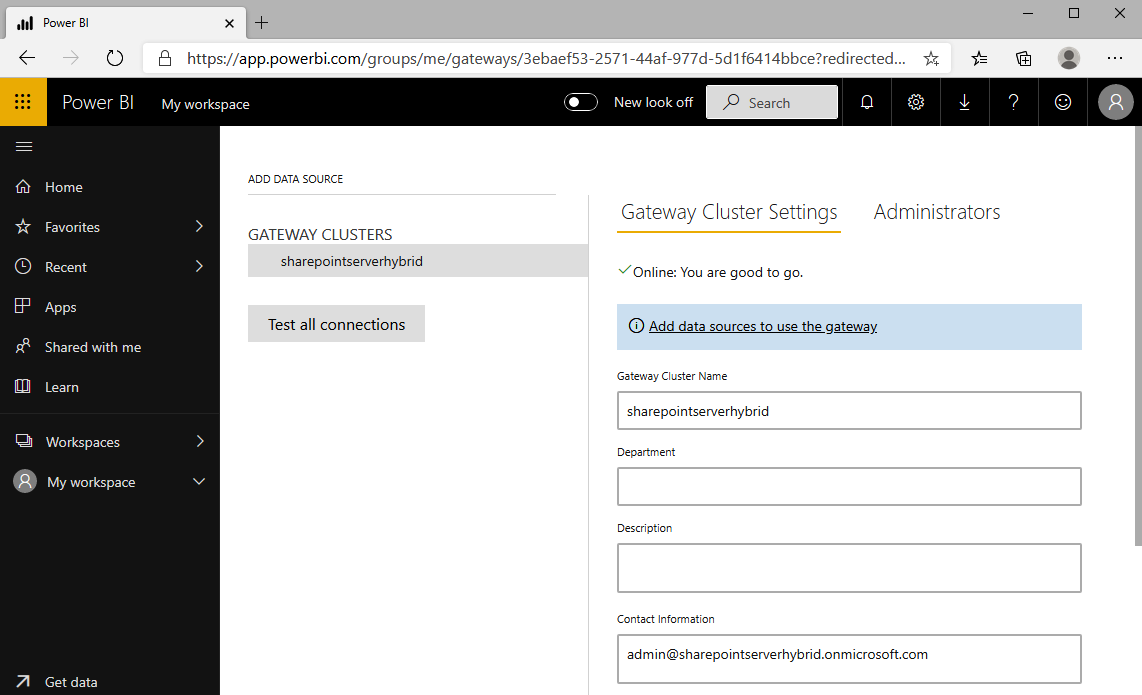Click the Search box
This screenshot has height=695, width=1142.
(771, 102)
